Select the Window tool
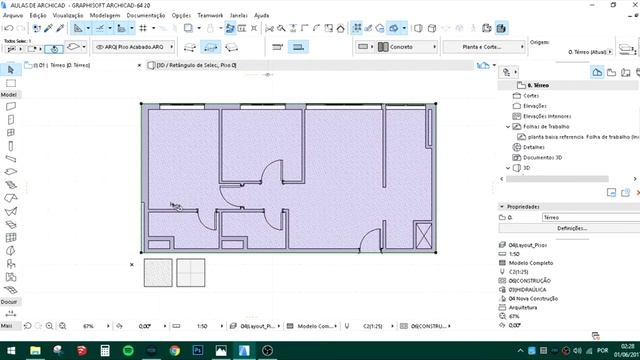Screen dimensions: 640x360 coord(11,133)
